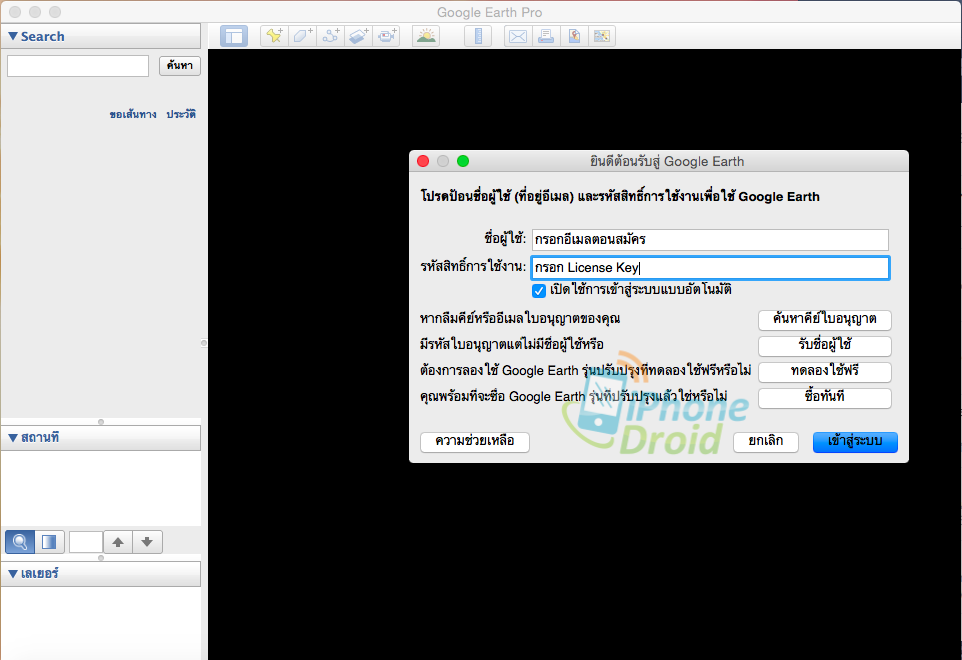
Task: Collapse the เลเยอร์ panel
Action: [13, 574]
